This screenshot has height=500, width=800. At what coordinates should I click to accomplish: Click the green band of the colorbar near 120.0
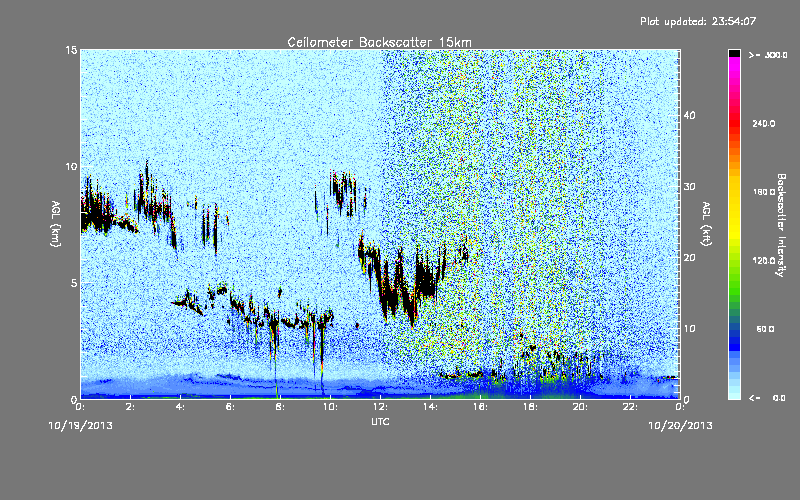734,265
